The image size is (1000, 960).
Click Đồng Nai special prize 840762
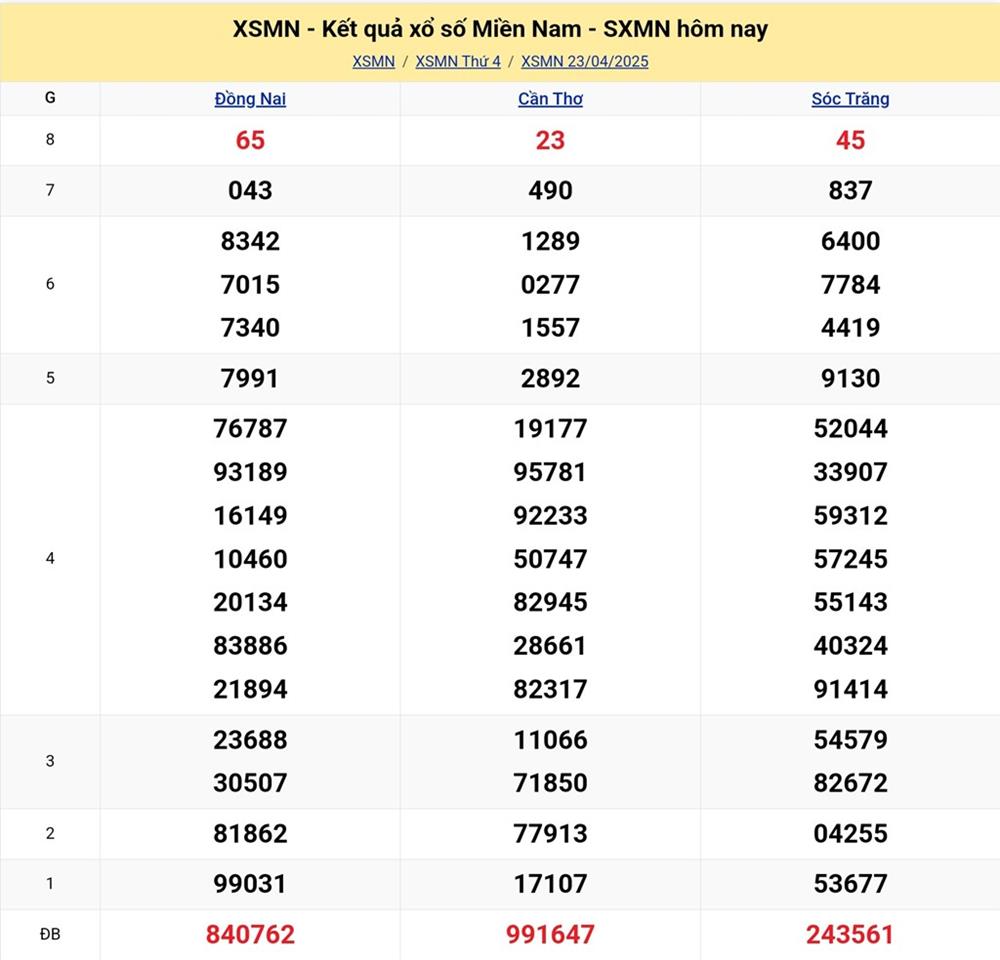[x=250, y=934]
